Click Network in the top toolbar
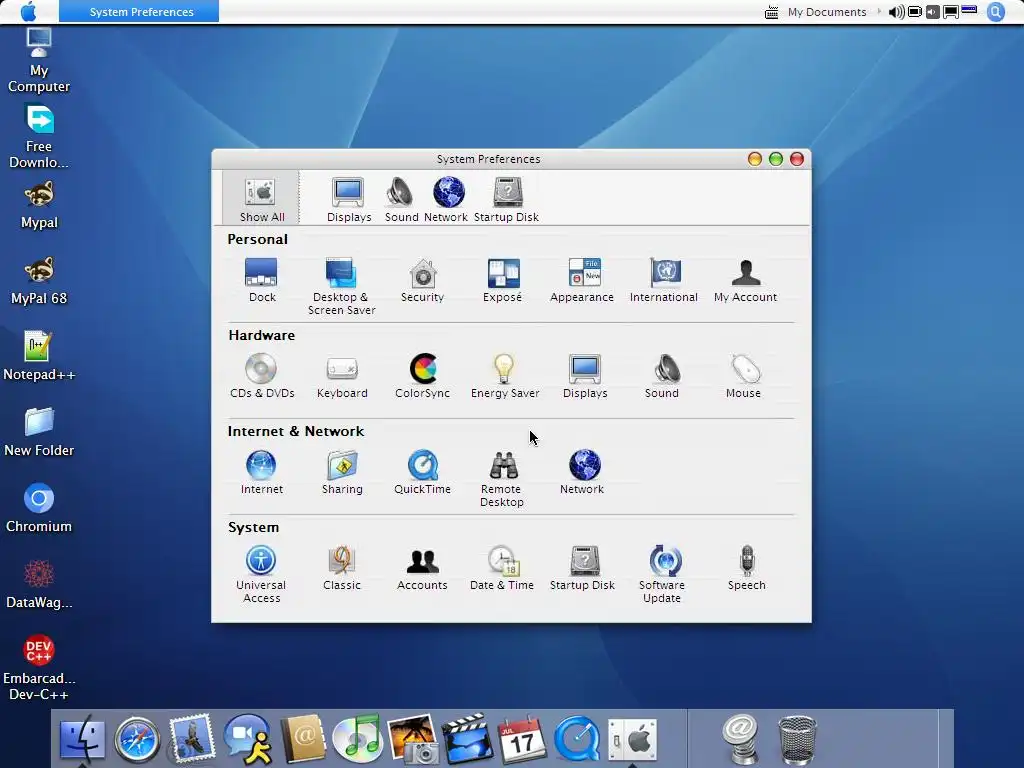1024x768 pixels. [447, 200]
